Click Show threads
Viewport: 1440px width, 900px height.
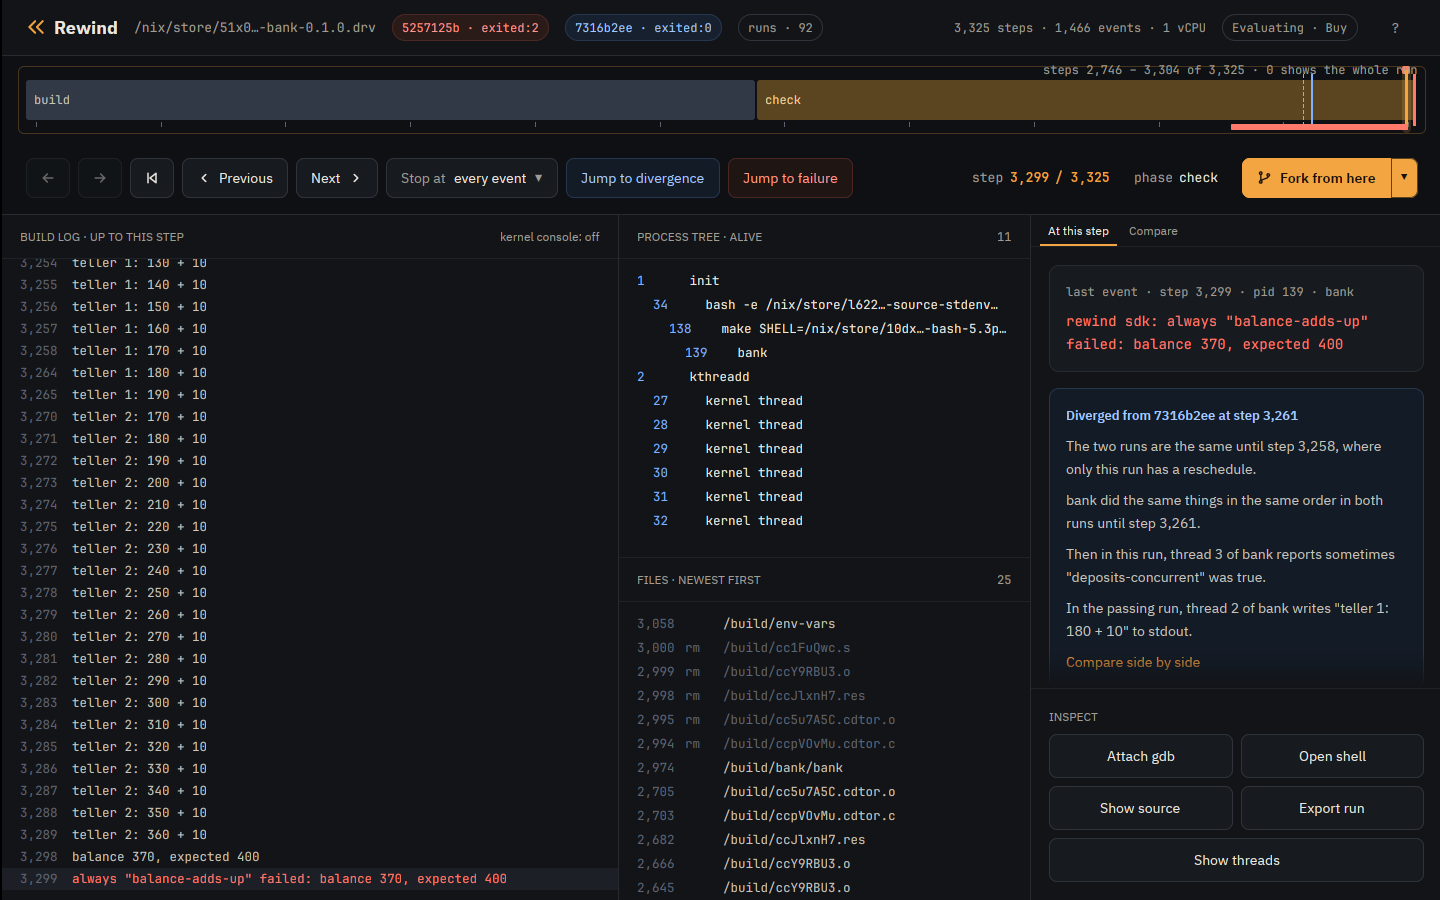click(x=1236, y=860)
